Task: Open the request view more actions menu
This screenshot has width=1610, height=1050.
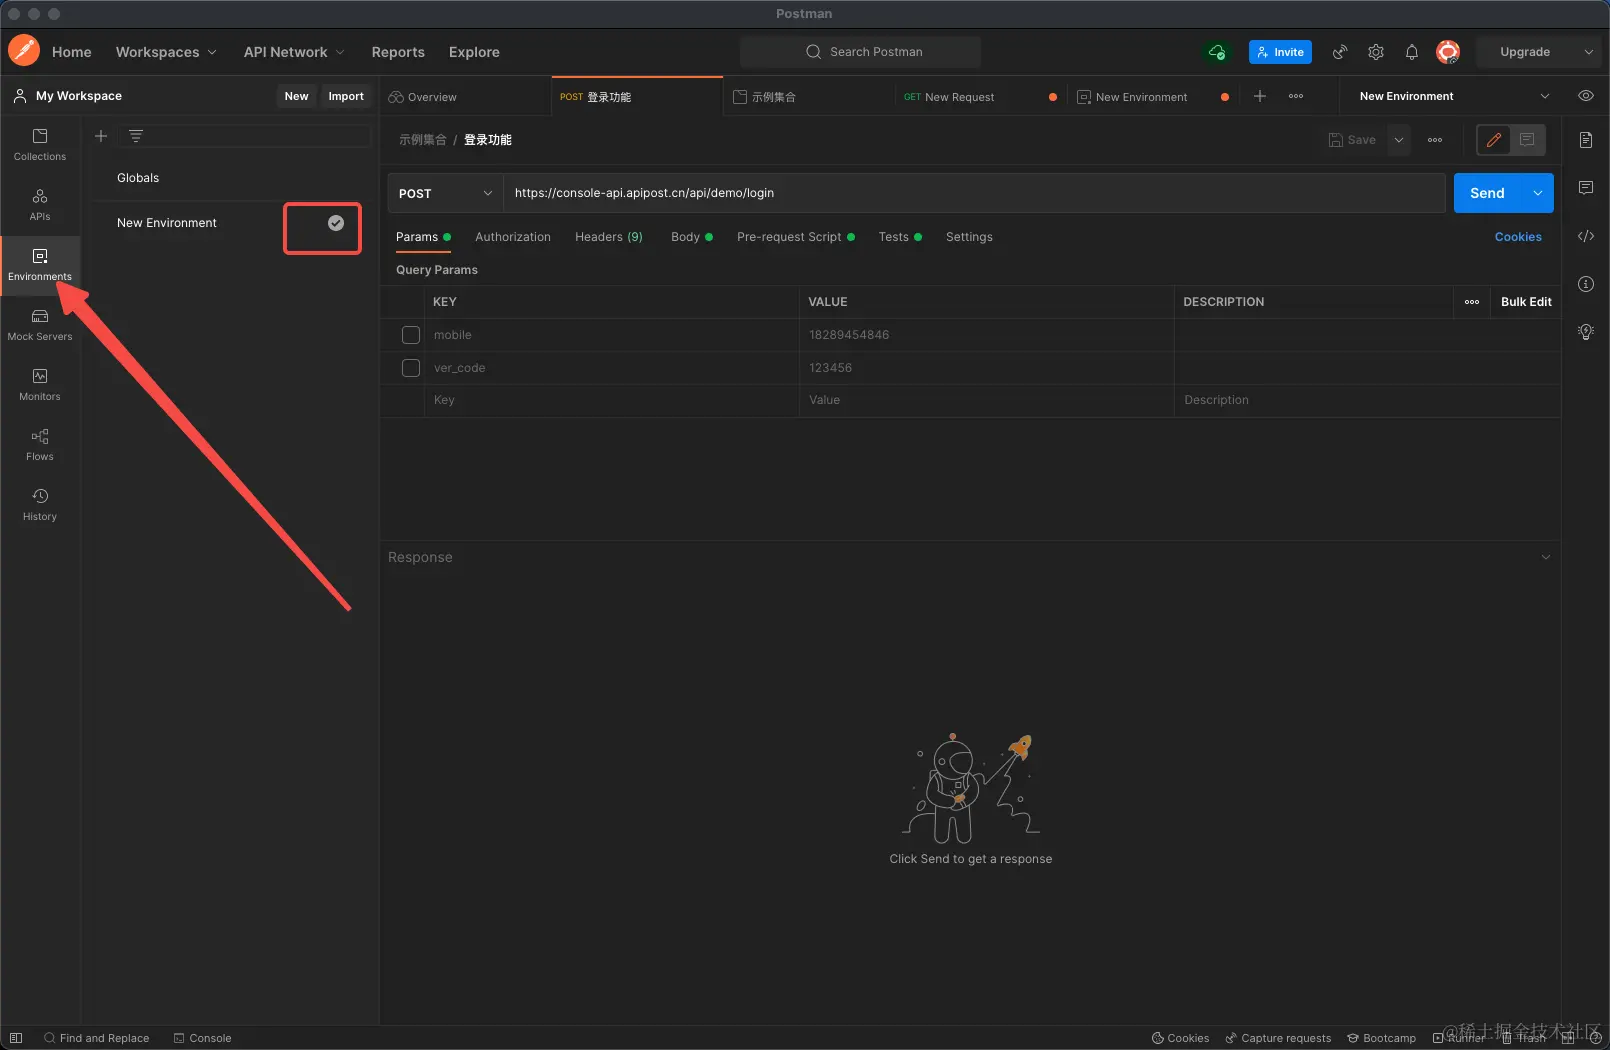Action: (1435, 140)
